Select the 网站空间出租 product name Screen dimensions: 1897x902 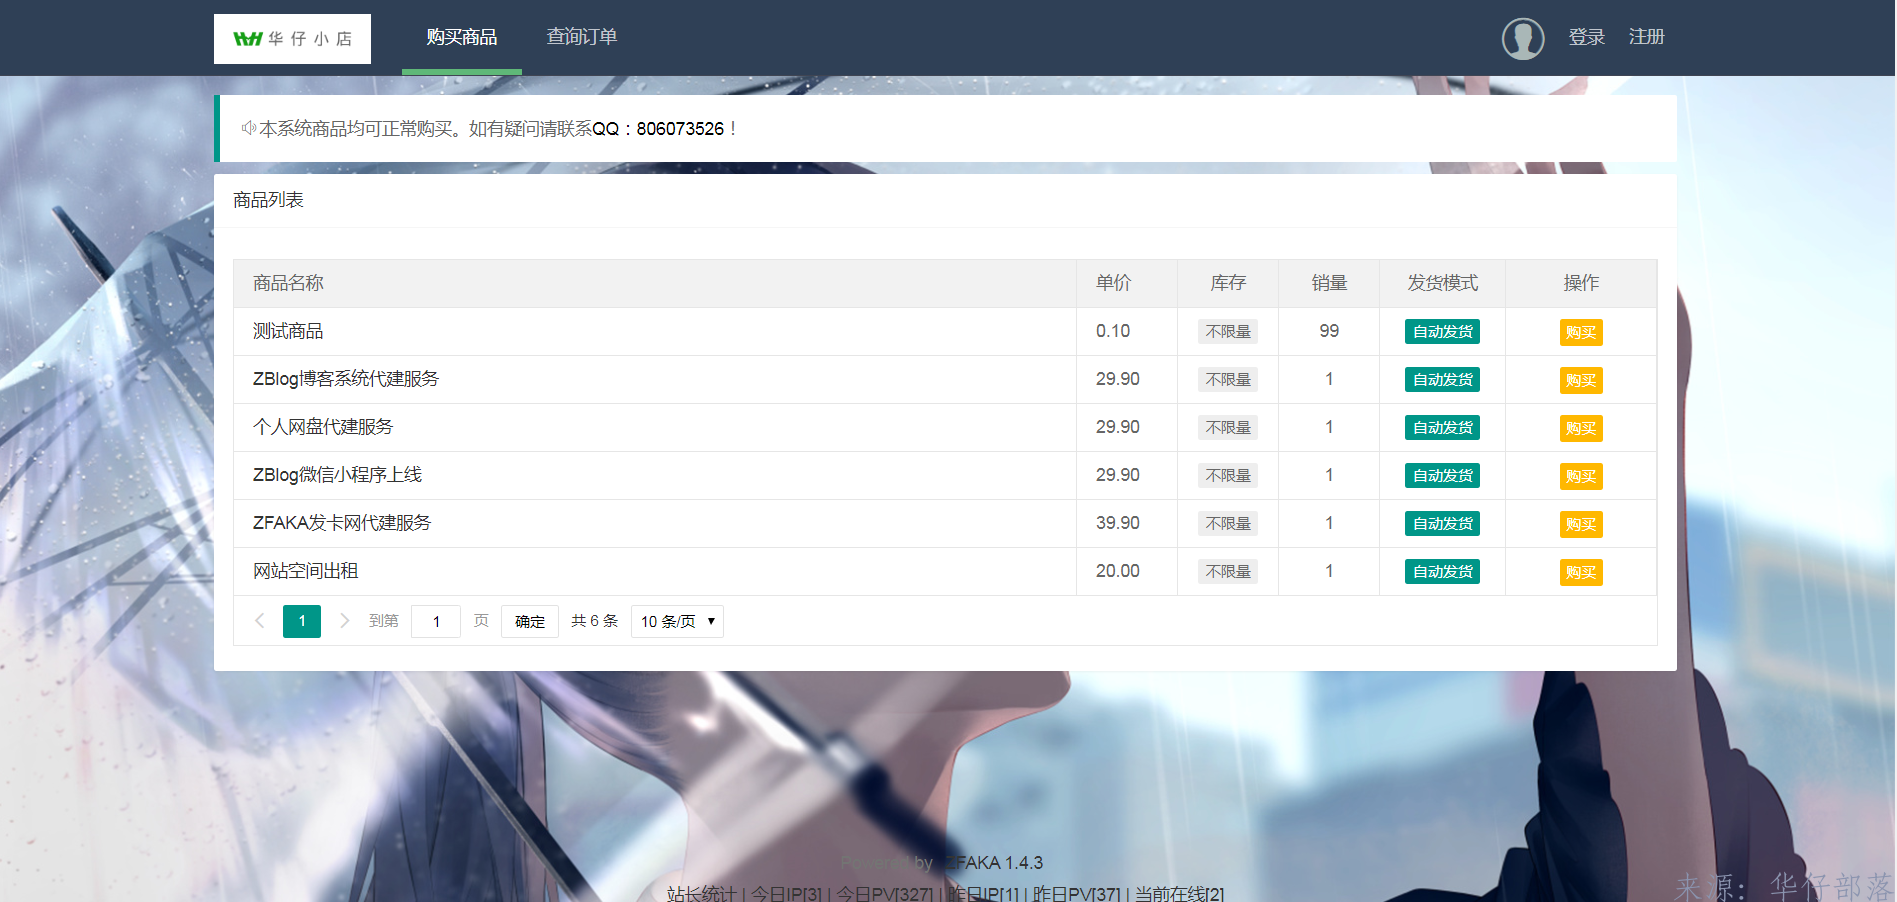[x=305, y=571]
